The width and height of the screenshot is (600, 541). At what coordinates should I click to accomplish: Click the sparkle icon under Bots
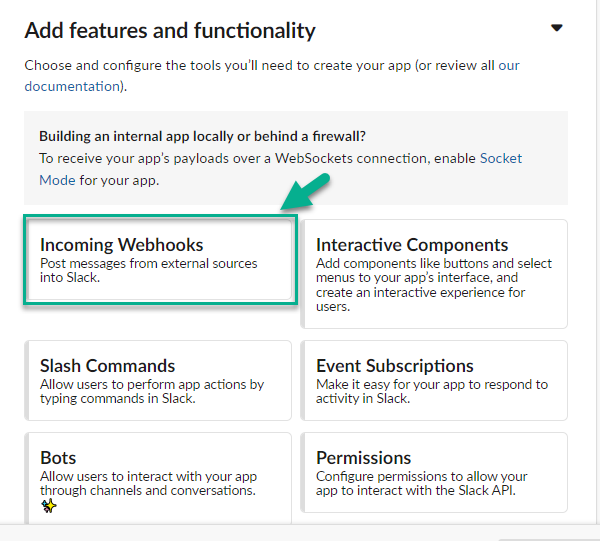(48, 506)
